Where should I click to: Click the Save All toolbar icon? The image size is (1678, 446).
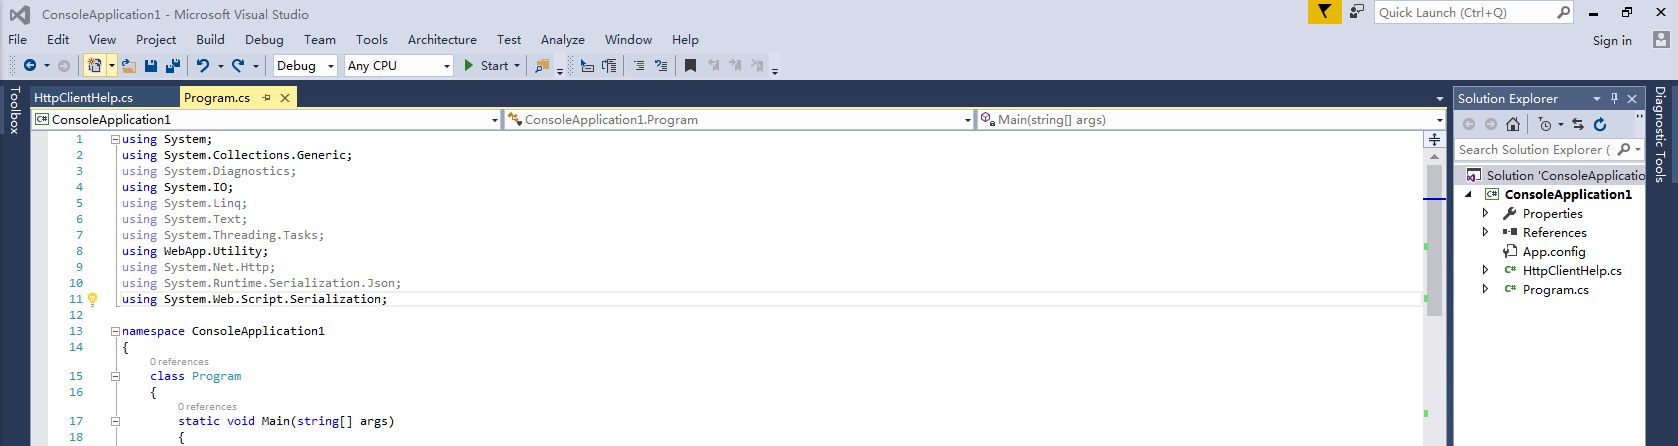pos(173,66)
